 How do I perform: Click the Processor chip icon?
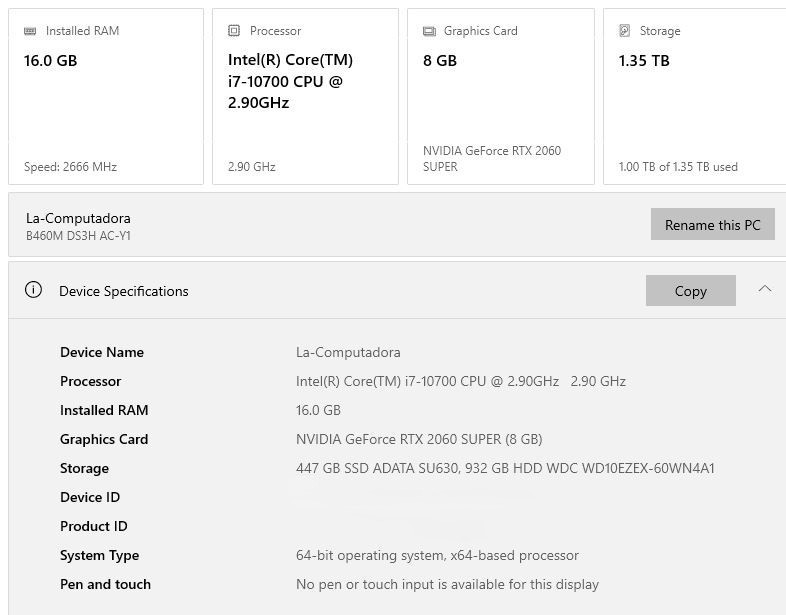point(234,31)
